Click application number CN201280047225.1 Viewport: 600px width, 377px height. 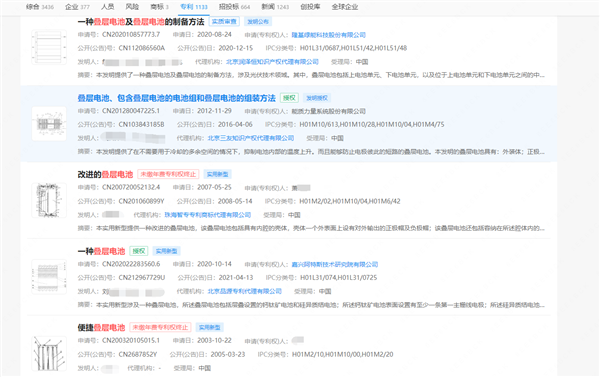click(x=131, y=111)
